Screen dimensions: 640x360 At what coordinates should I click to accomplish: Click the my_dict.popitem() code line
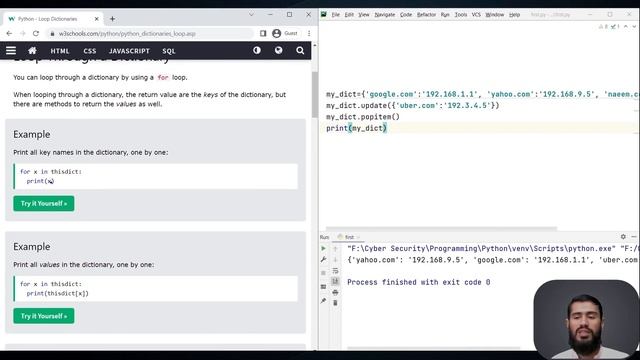363,117
